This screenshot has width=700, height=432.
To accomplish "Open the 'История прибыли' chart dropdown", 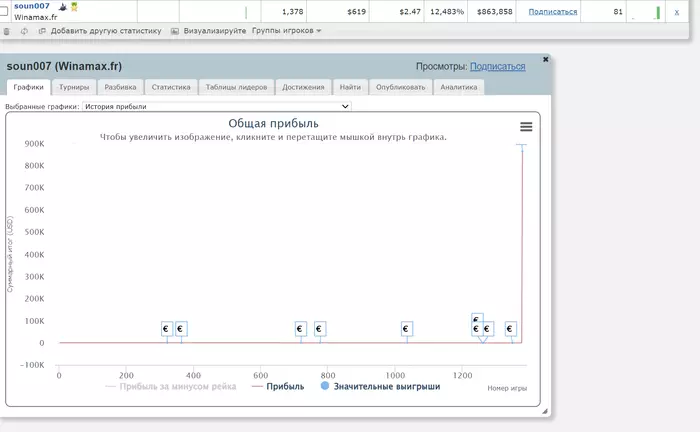I will click(x=217, y=107).
